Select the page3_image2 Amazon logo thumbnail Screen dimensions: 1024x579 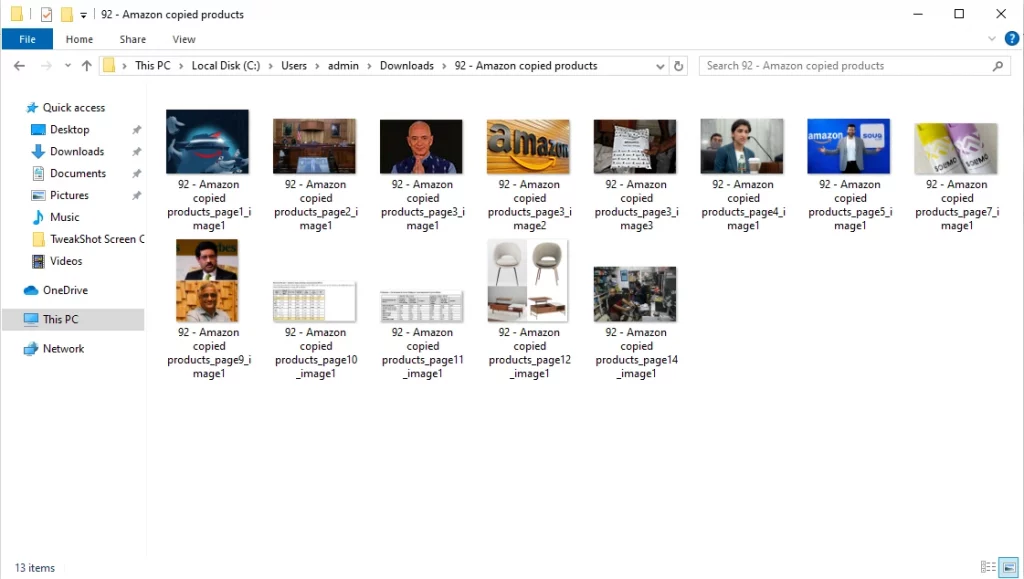coord(528,146)
